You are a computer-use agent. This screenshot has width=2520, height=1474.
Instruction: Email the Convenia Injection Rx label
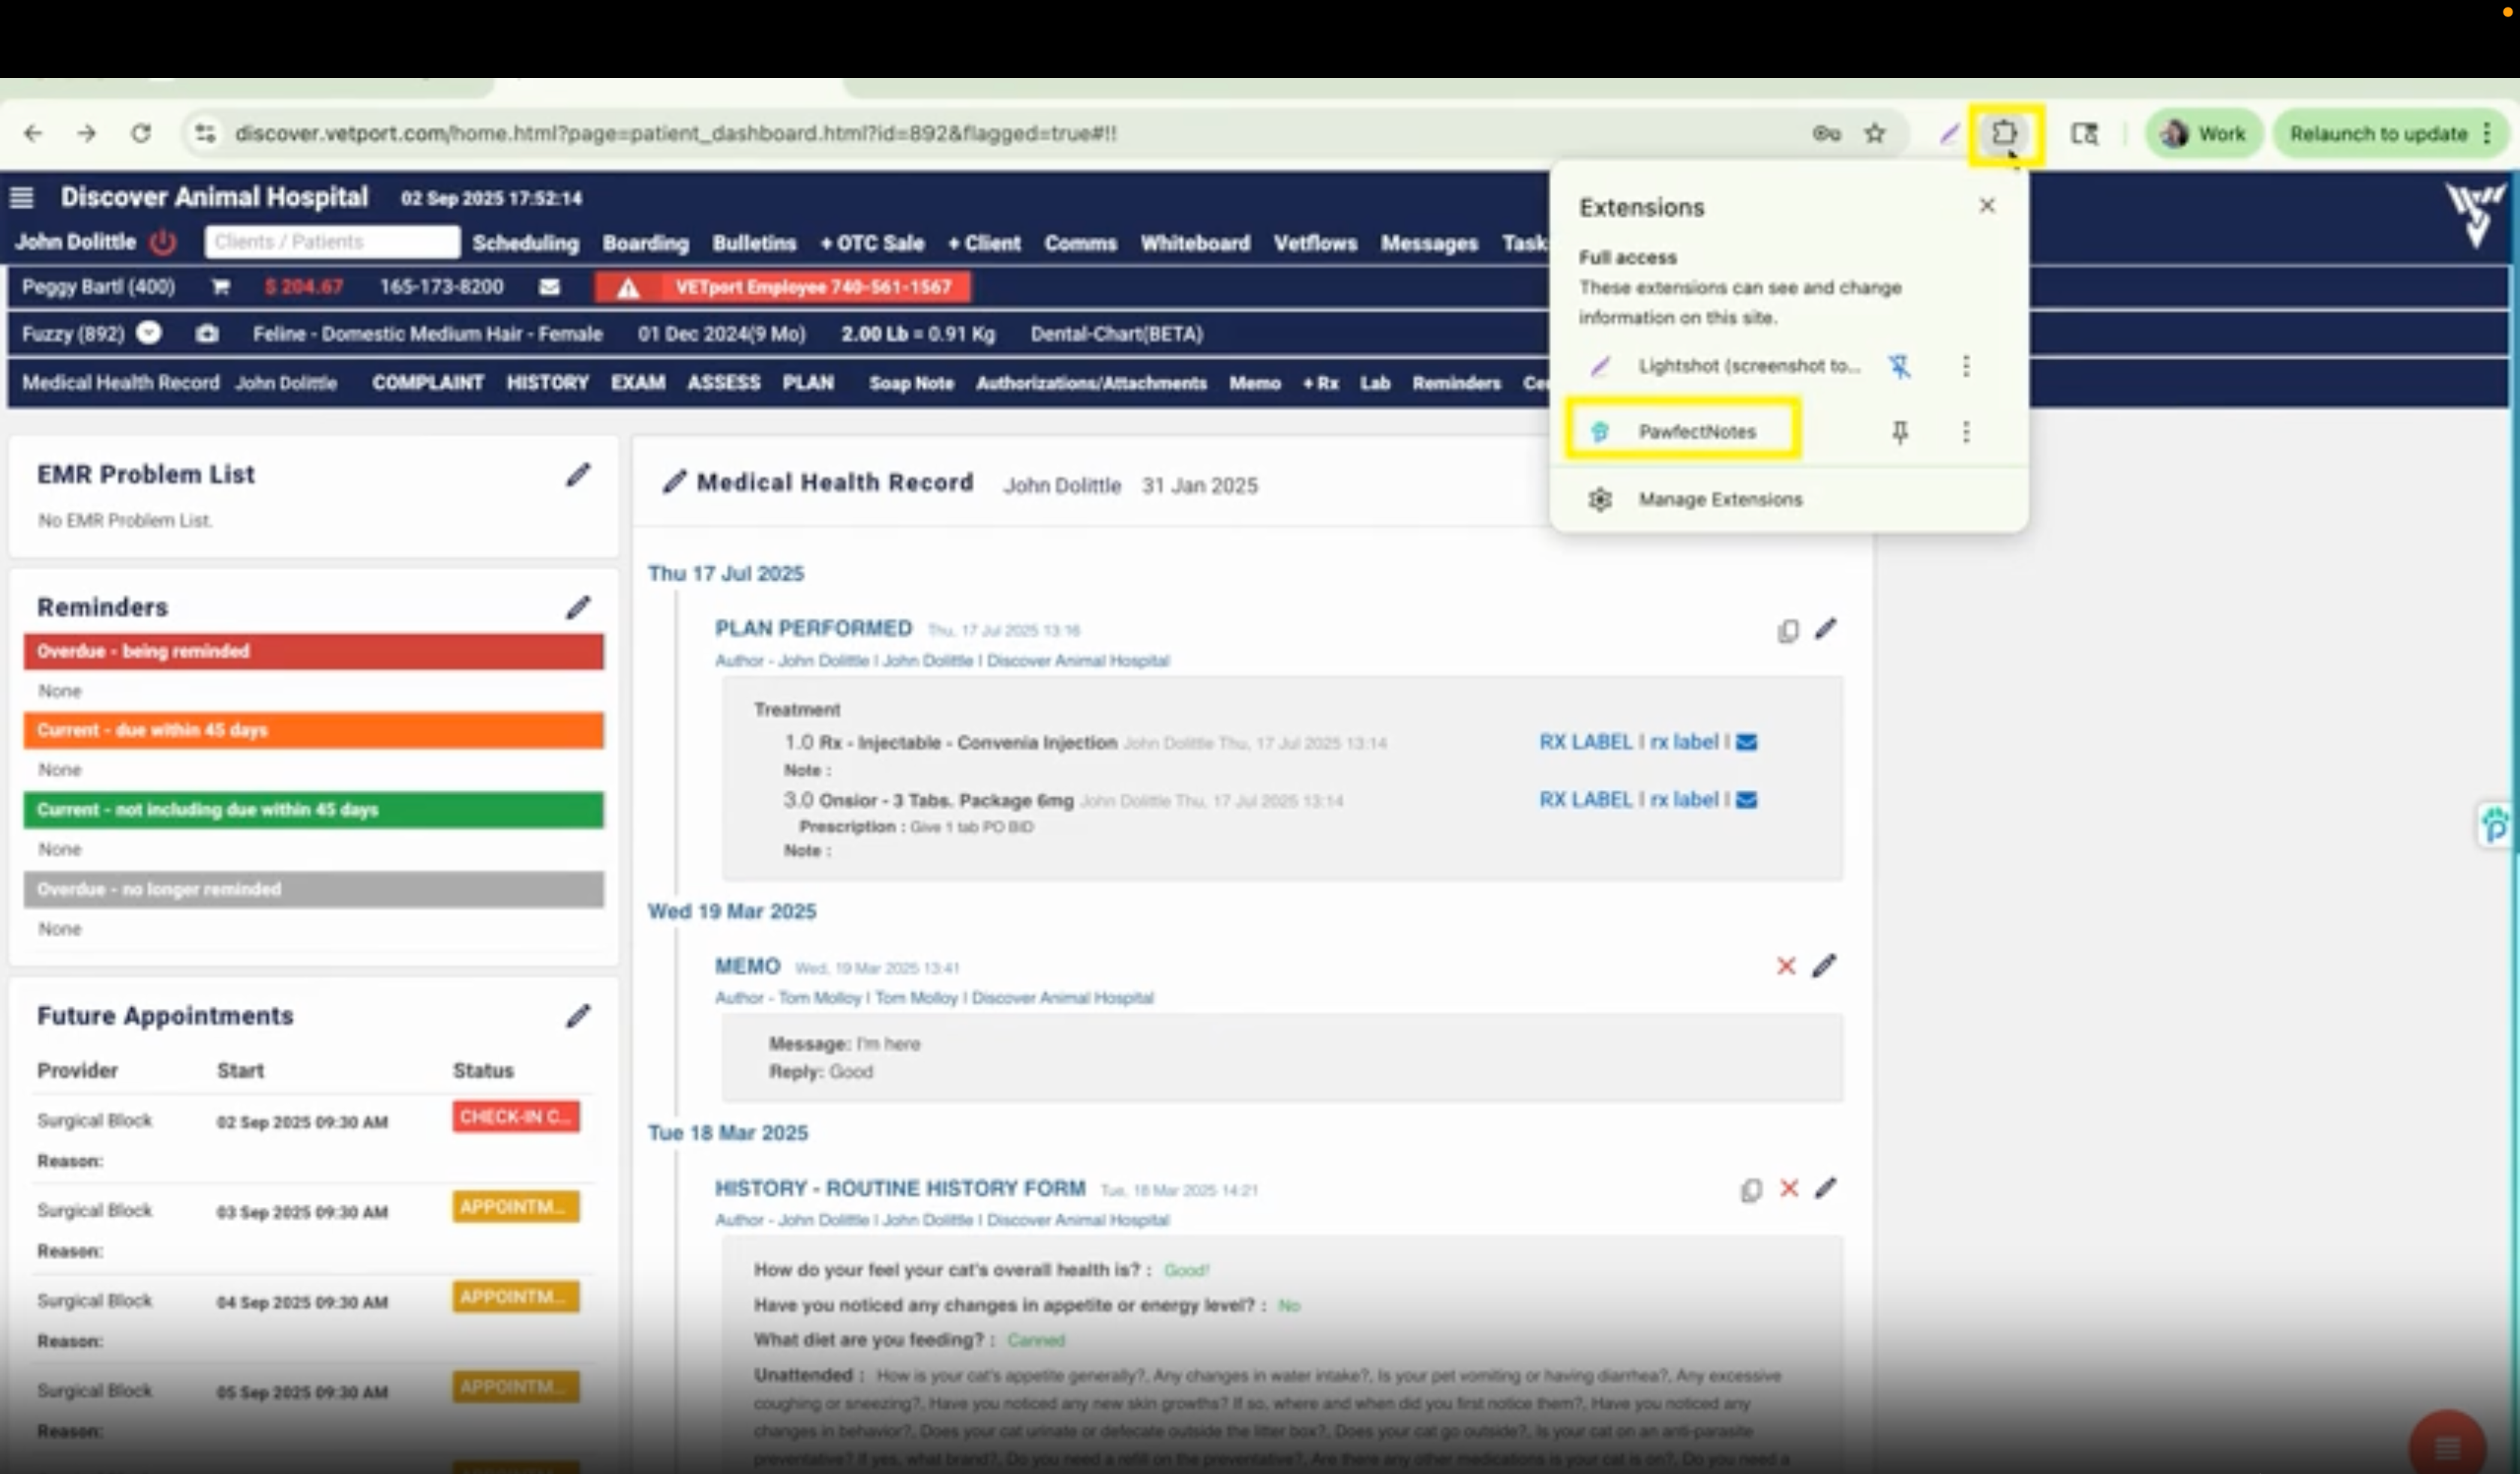[x=1746, y=742]
